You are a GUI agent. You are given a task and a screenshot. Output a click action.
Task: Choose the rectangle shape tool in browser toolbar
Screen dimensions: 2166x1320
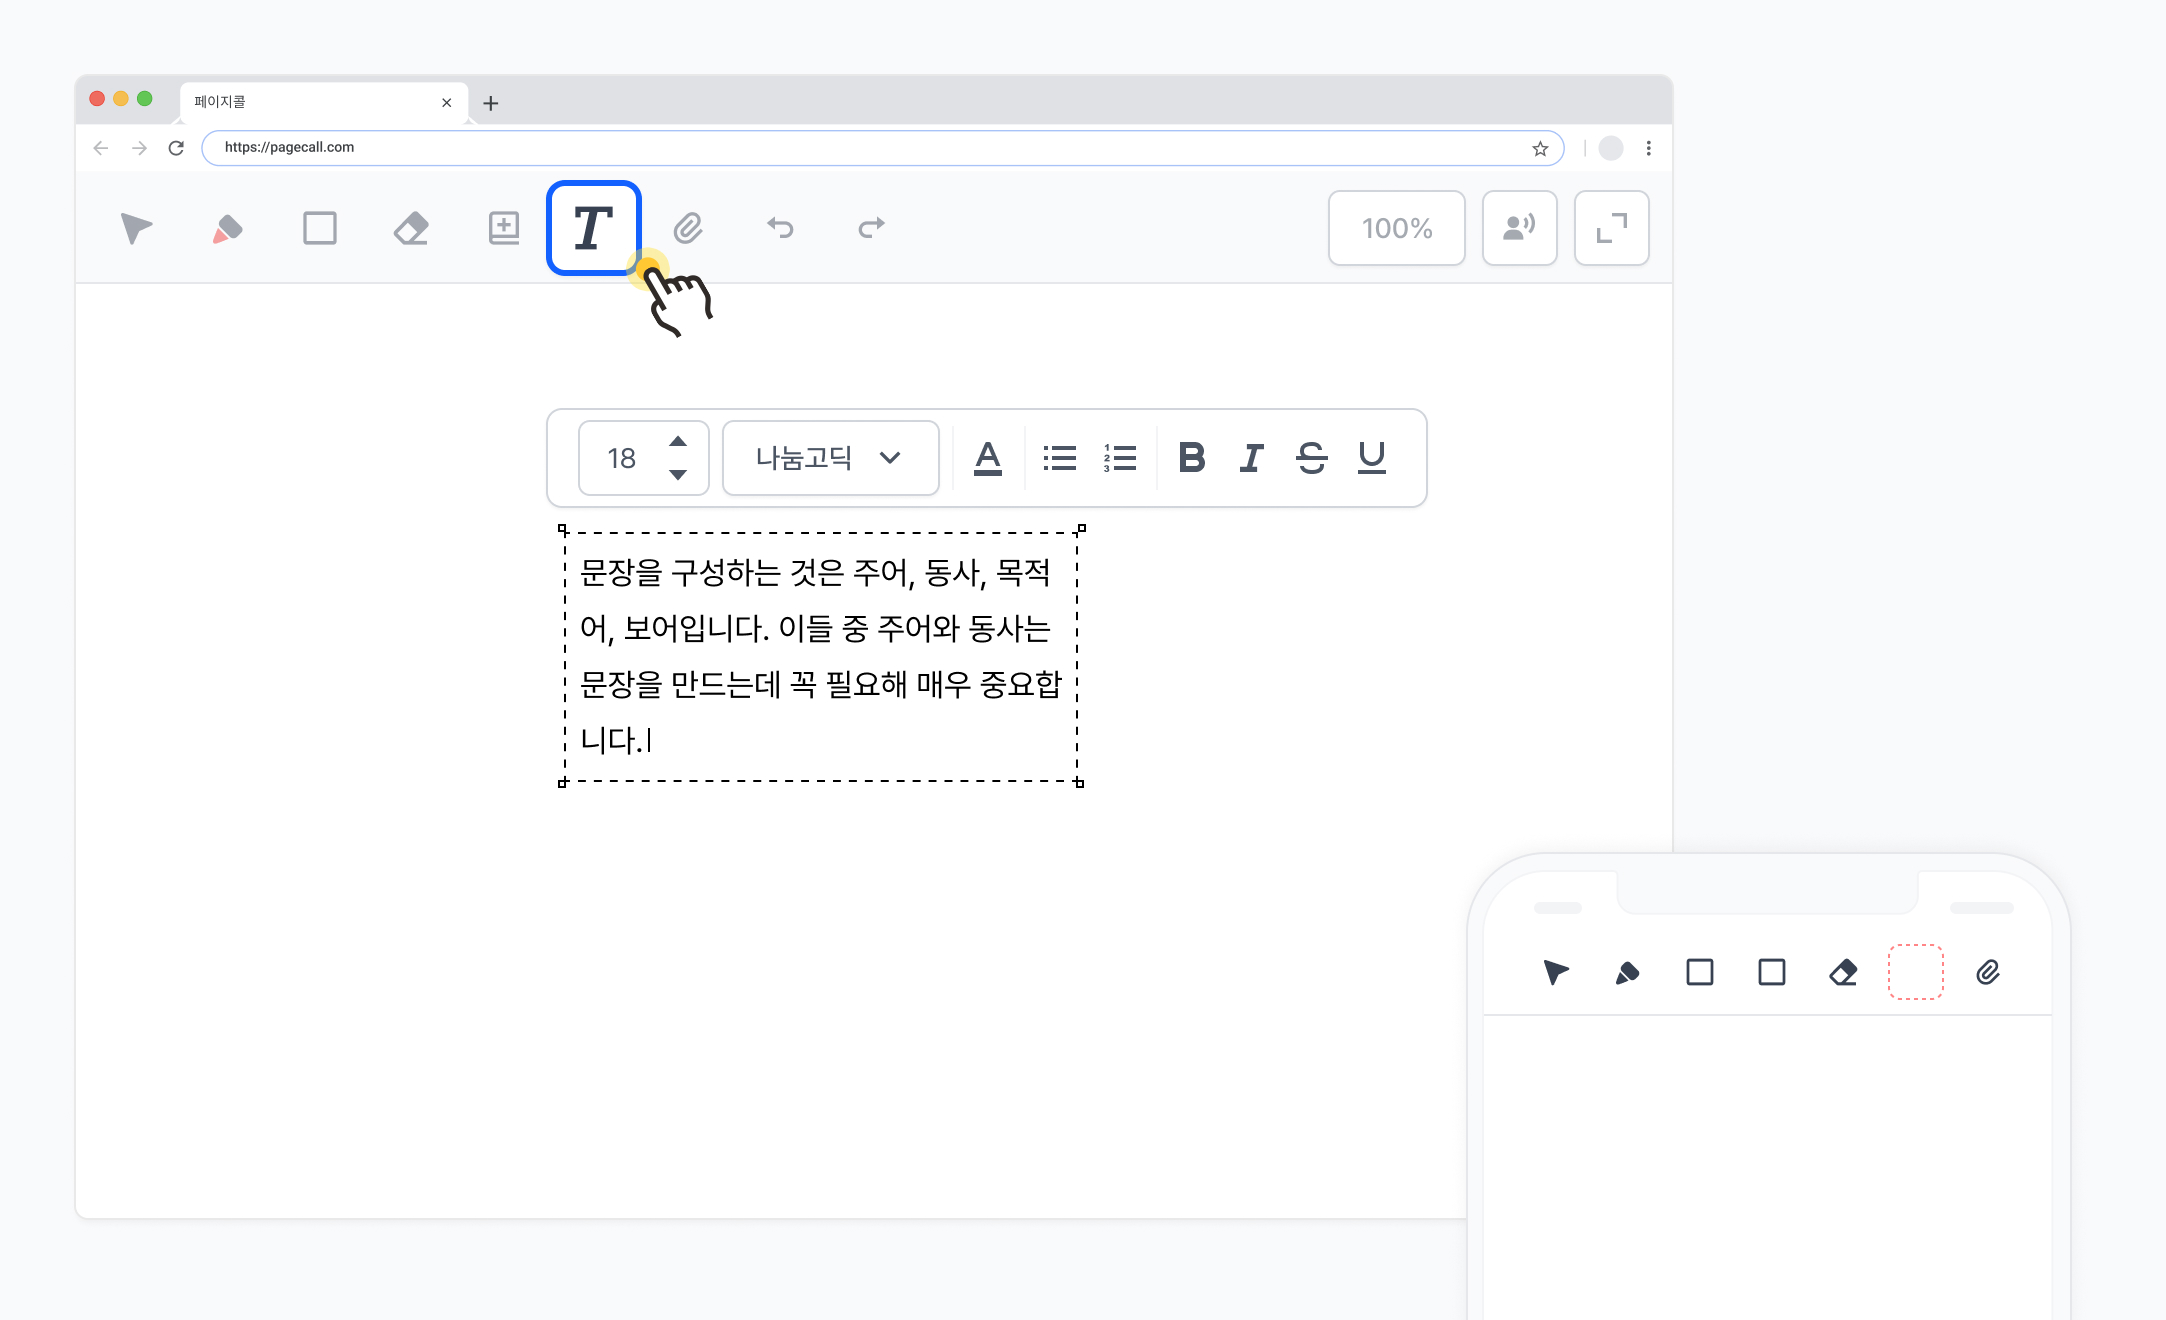point(320,228)
